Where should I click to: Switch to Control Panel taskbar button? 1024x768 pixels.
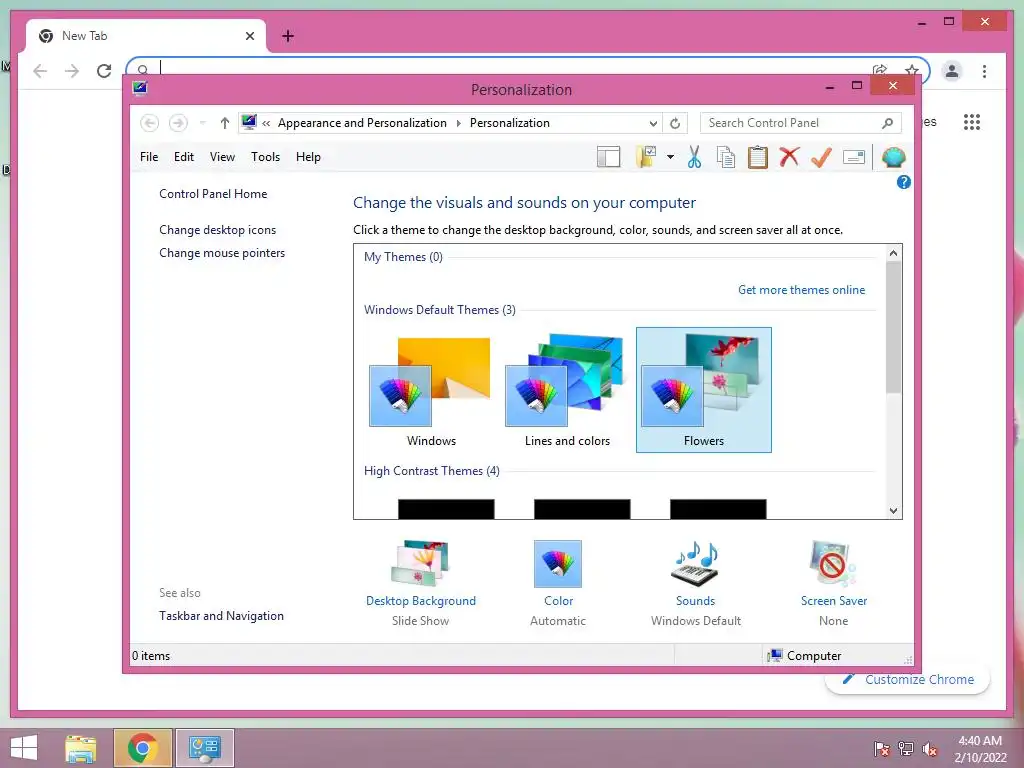pos(204,748)
